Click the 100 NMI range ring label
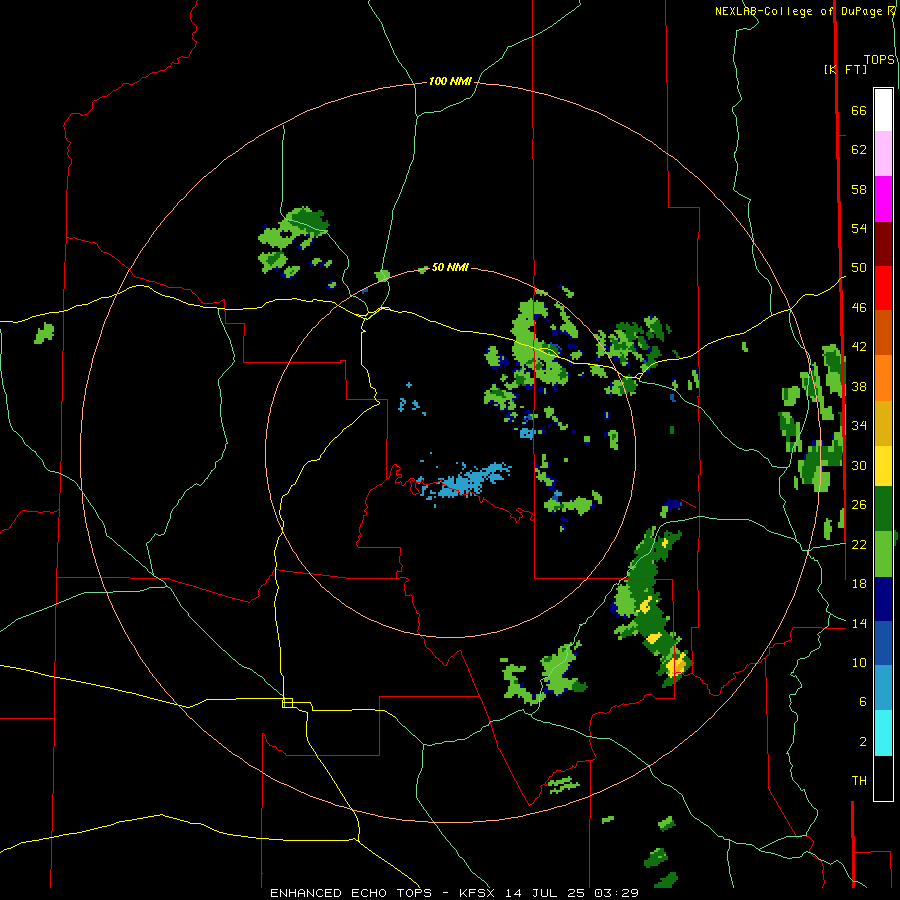 pos(450,82)
